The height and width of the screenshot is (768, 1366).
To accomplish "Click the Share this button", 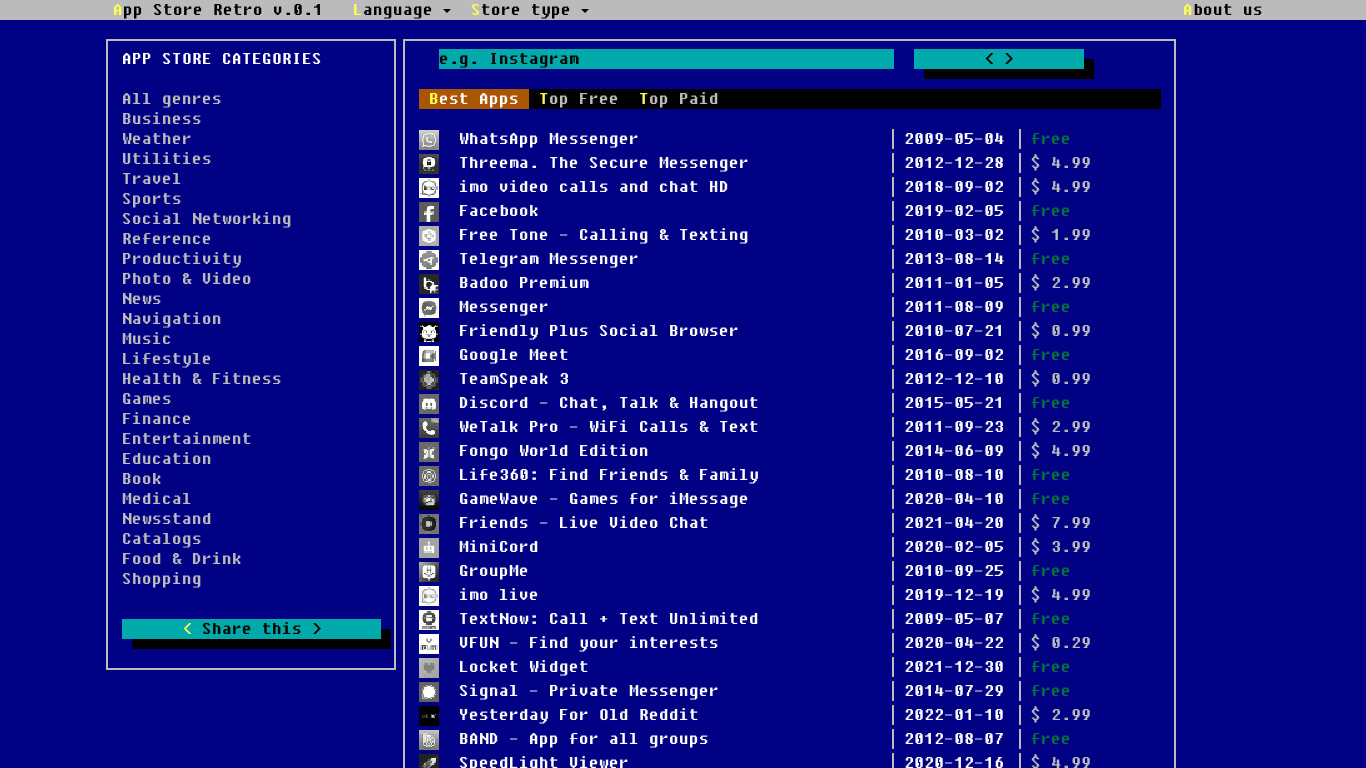I will tap(251, 629).
